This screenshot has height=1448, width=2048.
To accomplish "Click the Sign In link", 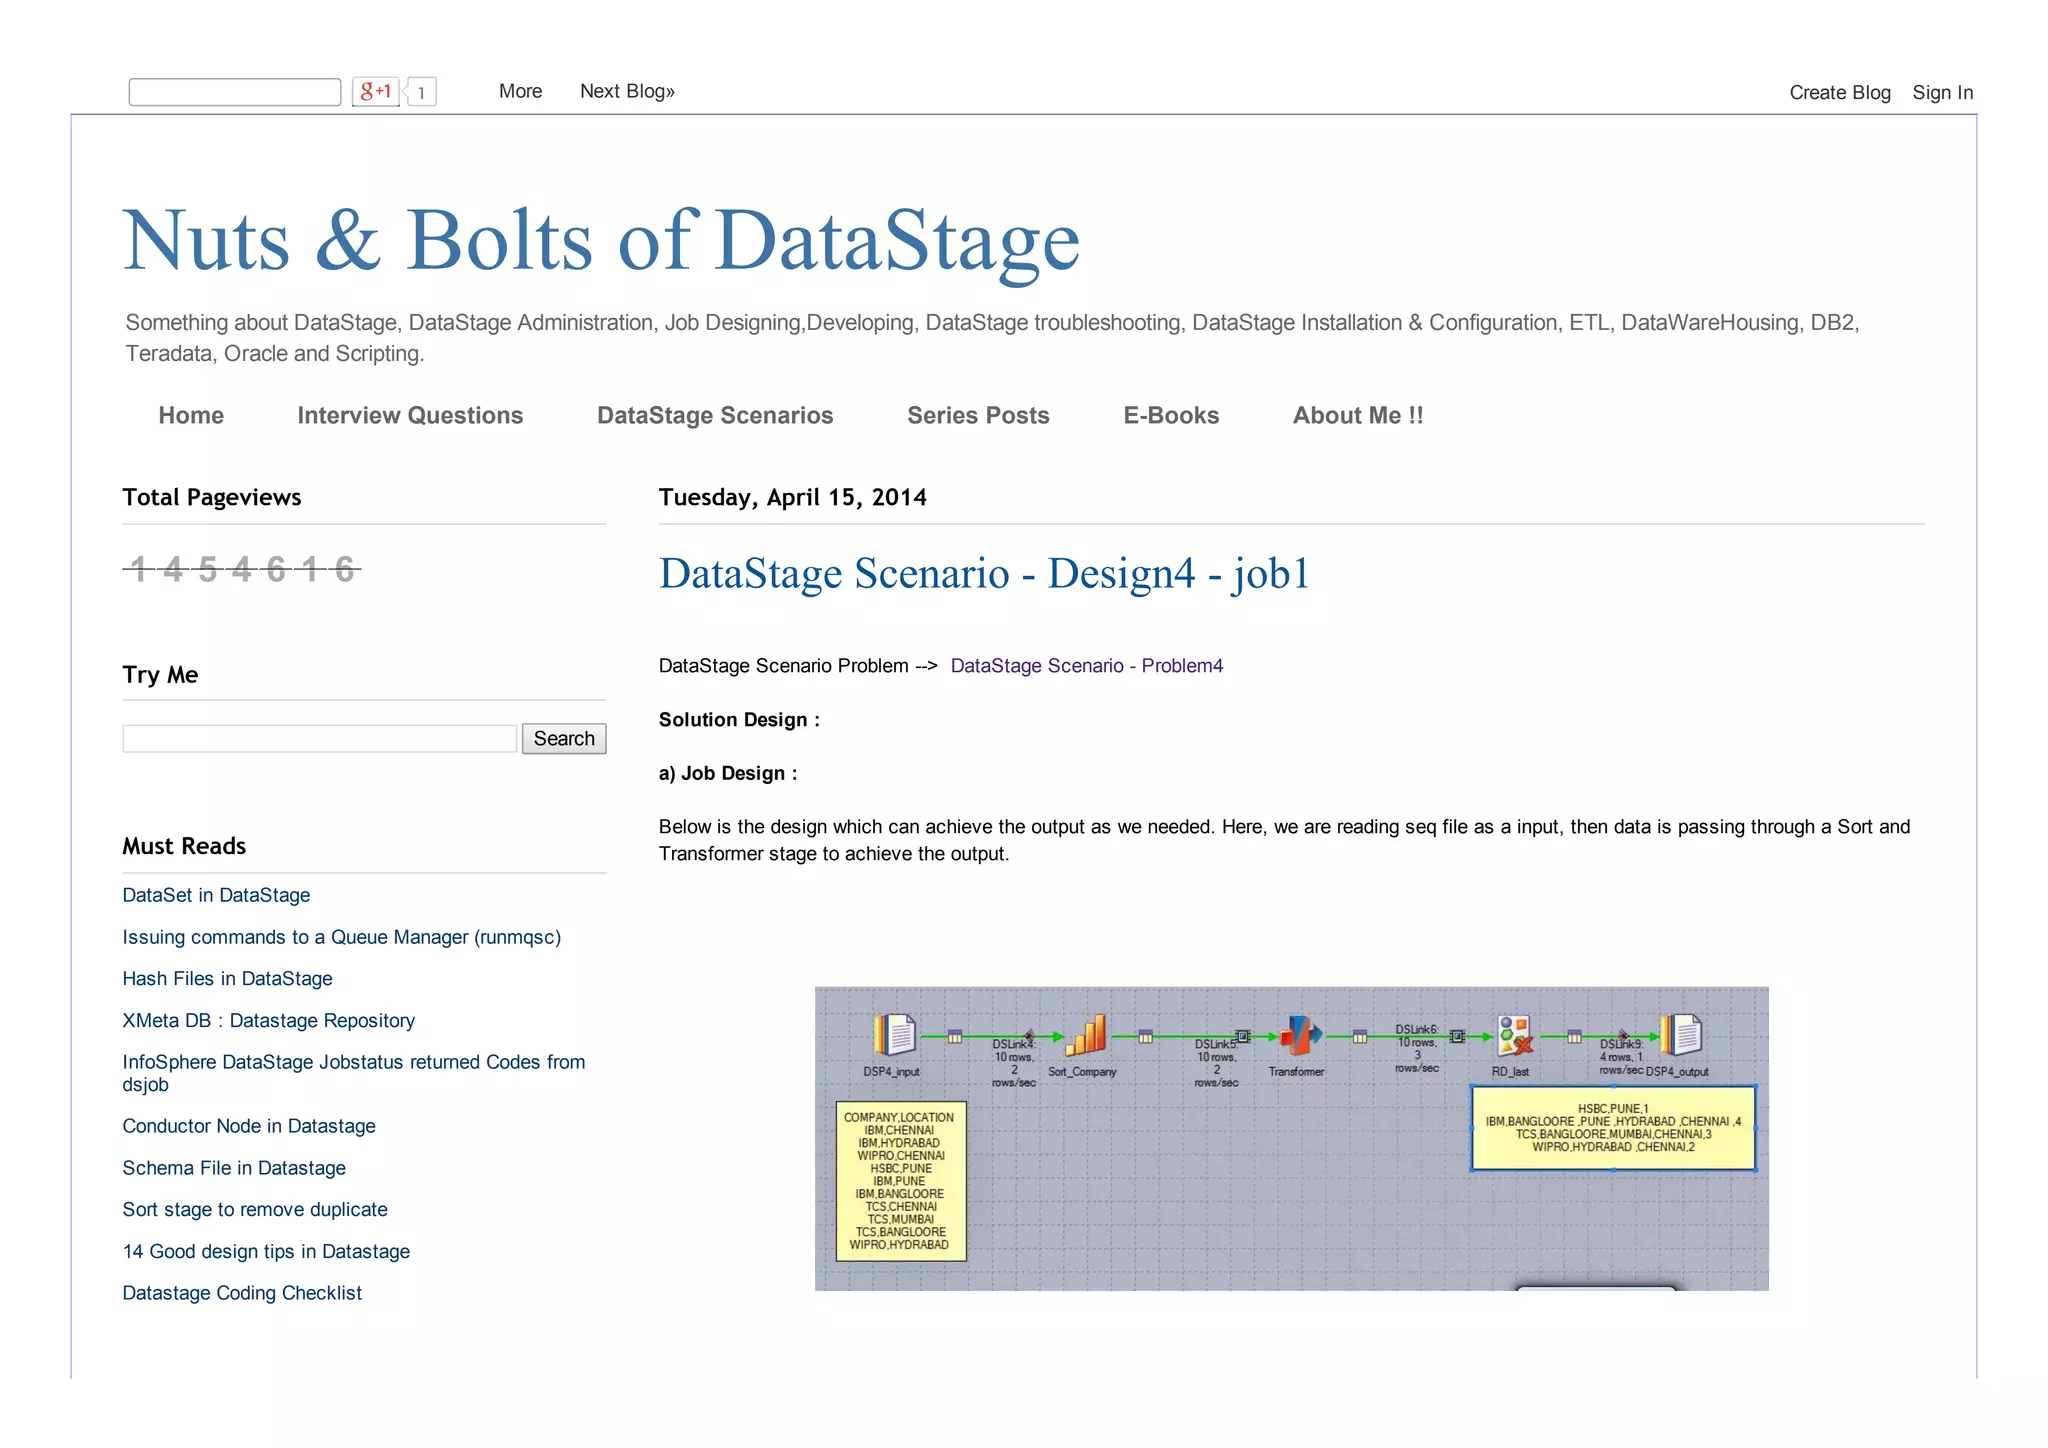I will coord(1942,93).
